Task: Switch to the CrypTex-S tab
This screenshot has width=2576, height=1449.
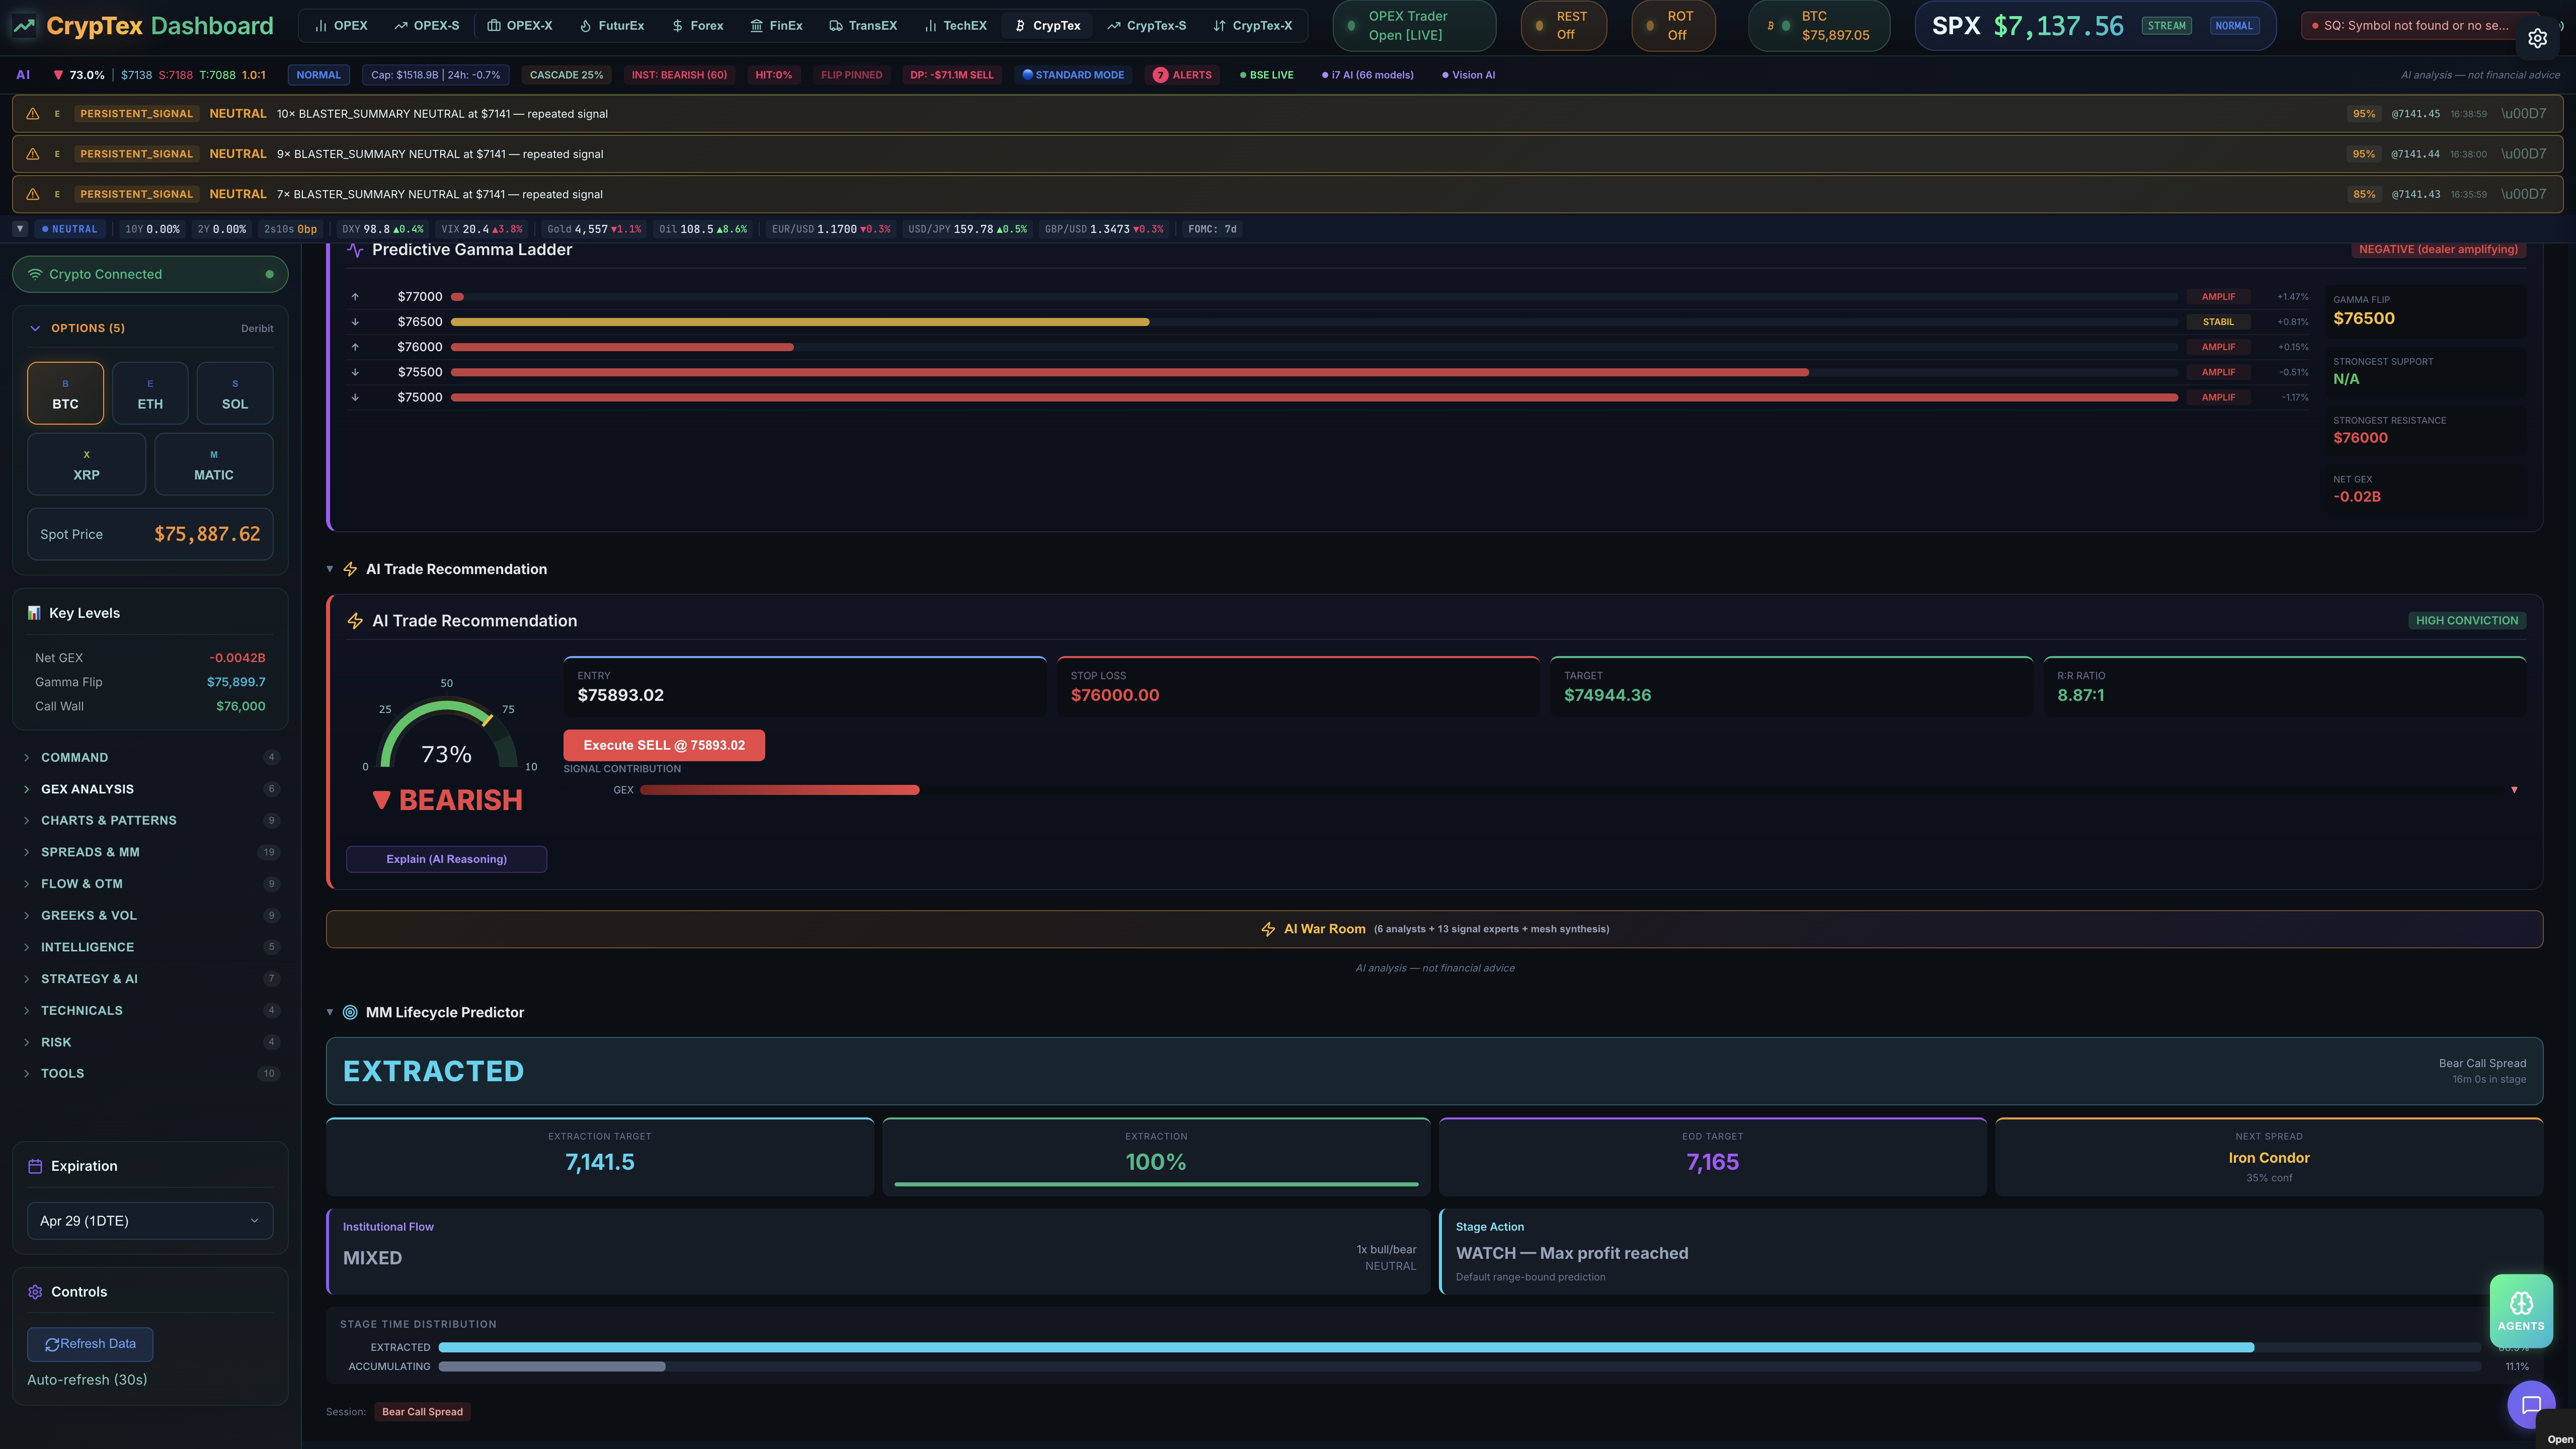Action: [x=1146, y=26]
